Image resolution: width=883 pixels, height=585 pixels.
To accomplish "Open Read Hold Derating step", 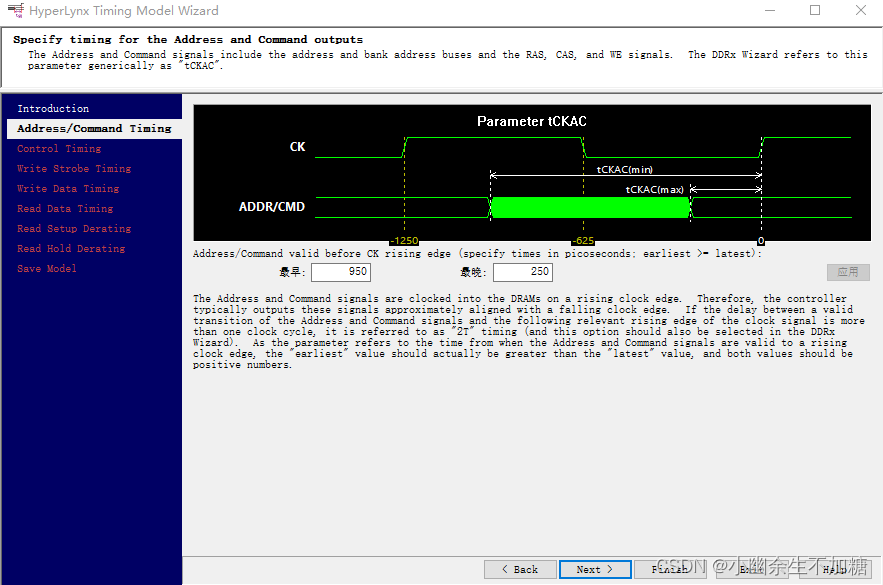I will (71, 248).
